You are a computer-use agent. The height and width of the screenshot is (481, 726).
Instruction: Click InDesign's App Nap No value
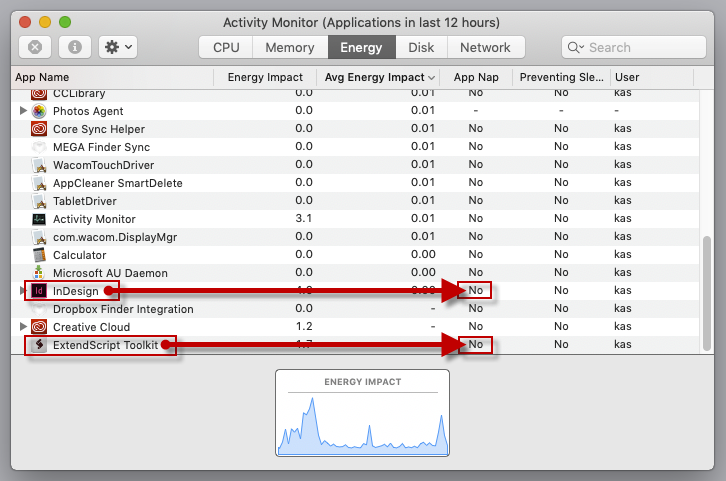[476, 290]
